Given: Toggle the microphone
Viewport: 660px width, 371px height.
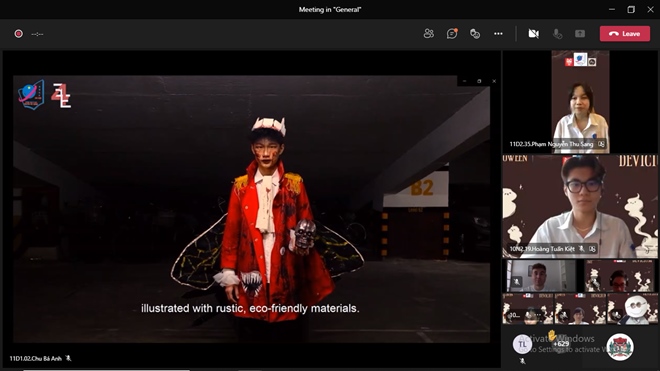Looking at the screenshot, I should click(x=557, y=34).
